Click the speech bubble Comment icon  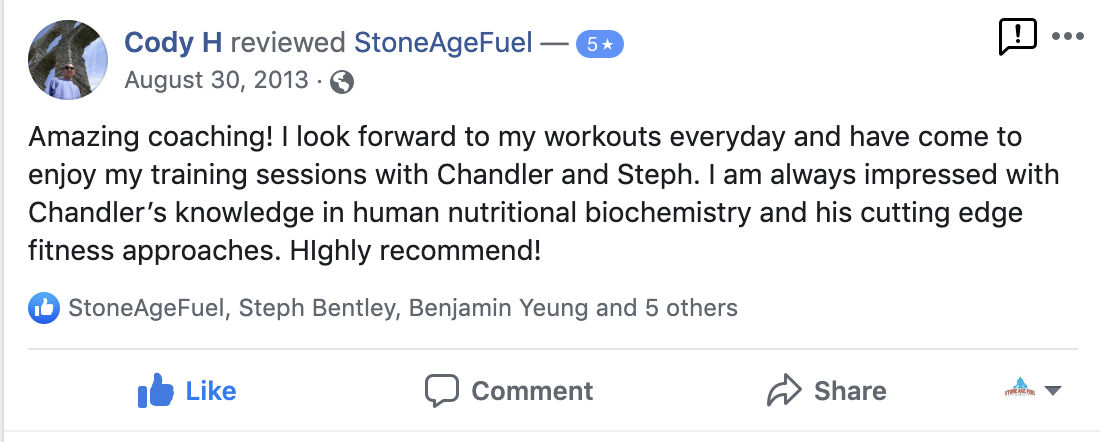click(x=441, y=390)
